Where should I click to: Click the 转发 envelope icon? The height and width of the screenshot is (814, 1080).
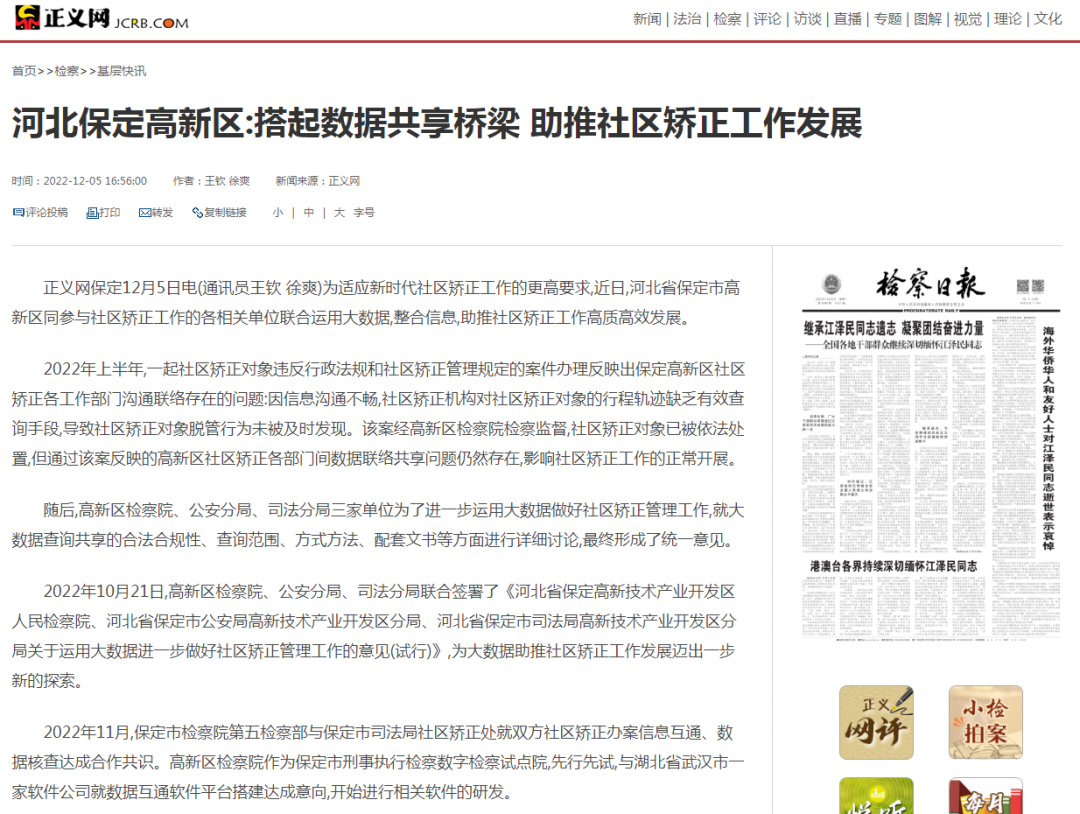145,213
